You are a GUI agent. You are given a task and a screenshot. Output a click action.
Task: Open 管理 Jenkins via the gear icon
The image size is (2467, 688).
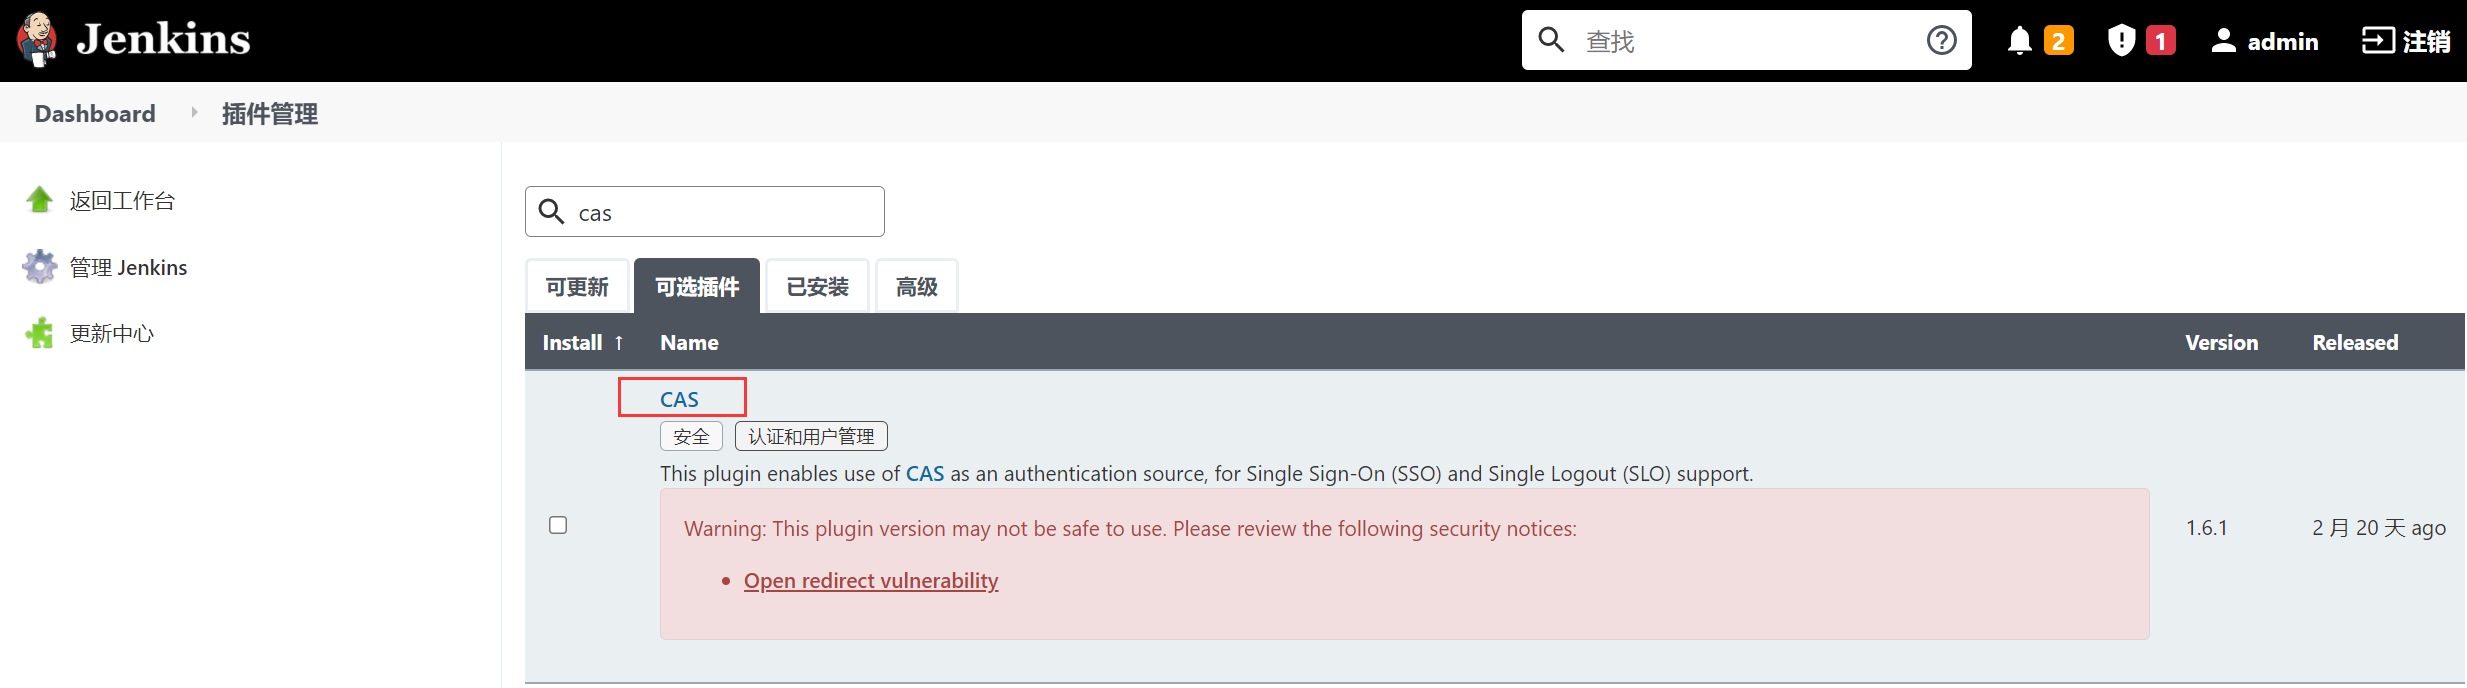click(x=38, y=266)
